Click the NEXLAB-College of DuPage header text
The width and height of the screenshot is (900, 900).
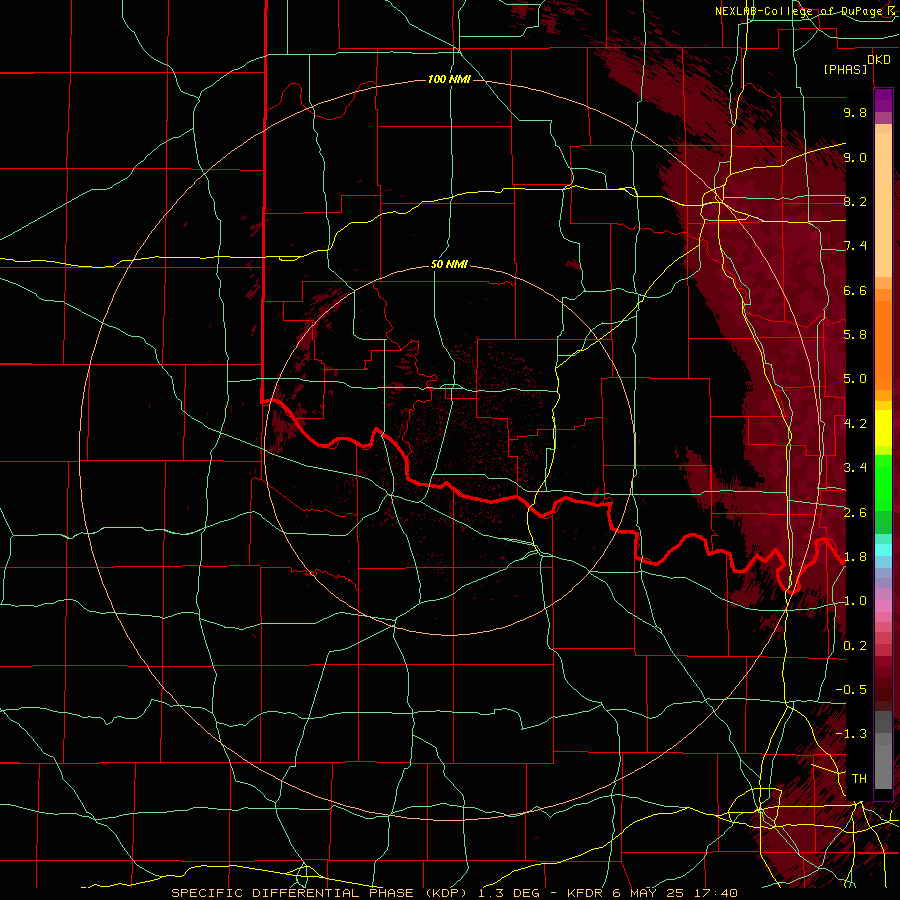[800, 11]
